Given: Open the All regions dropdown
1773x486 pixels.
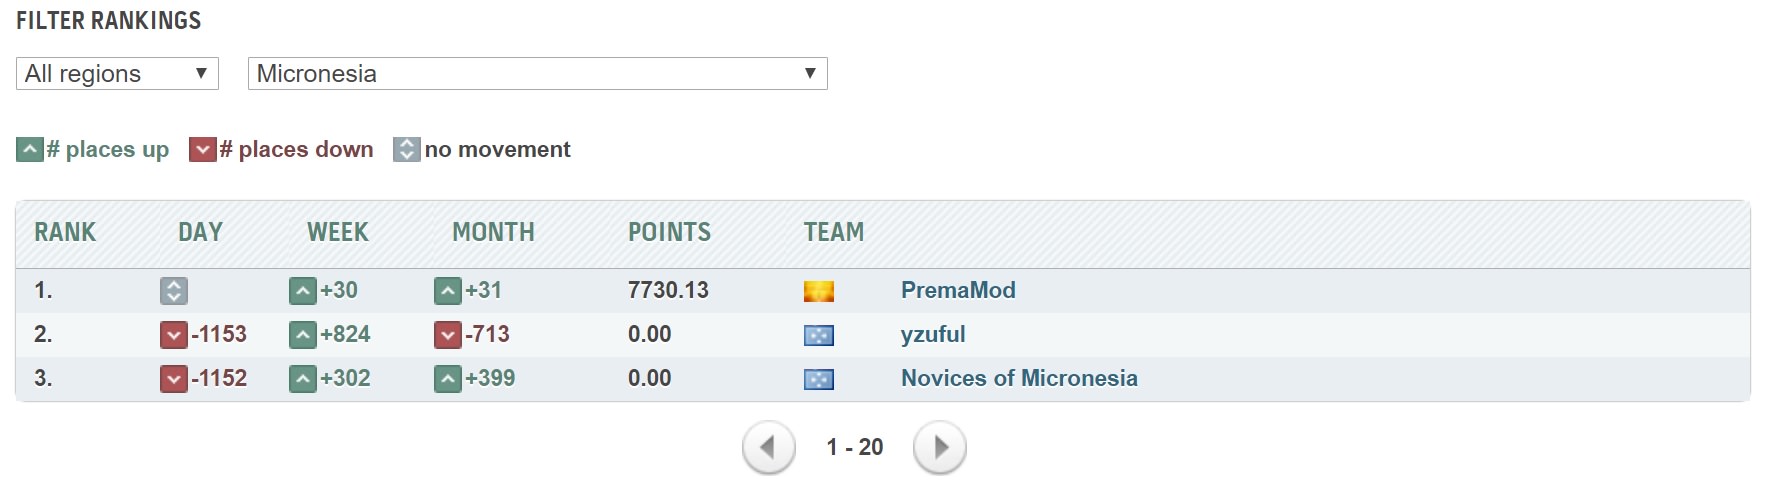Looking at the screenshot, I should coord(117,74).
